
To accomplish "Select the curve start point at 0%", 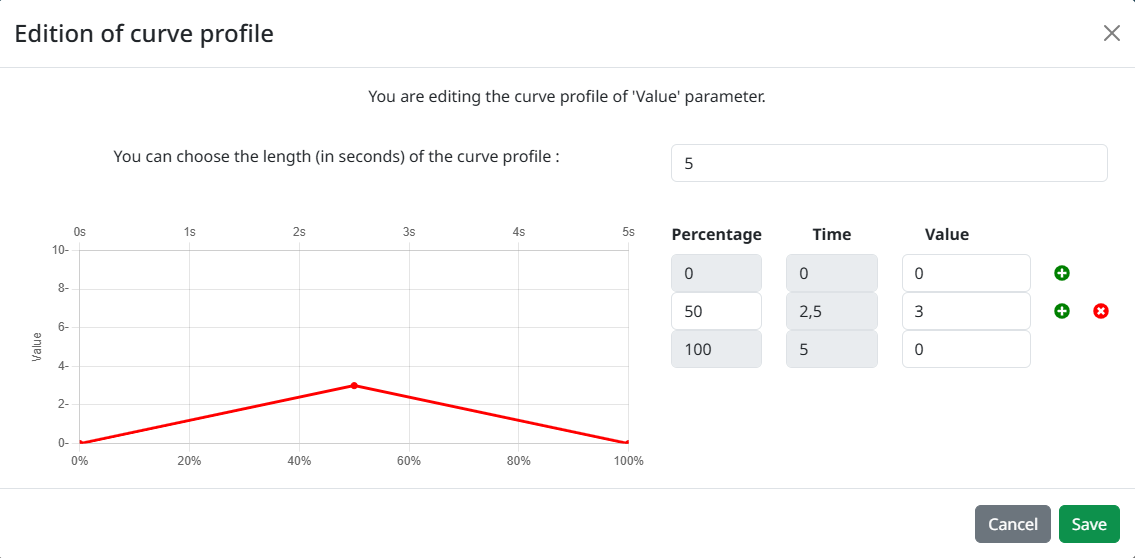I will pyautogui.click(x=80, y=442).
